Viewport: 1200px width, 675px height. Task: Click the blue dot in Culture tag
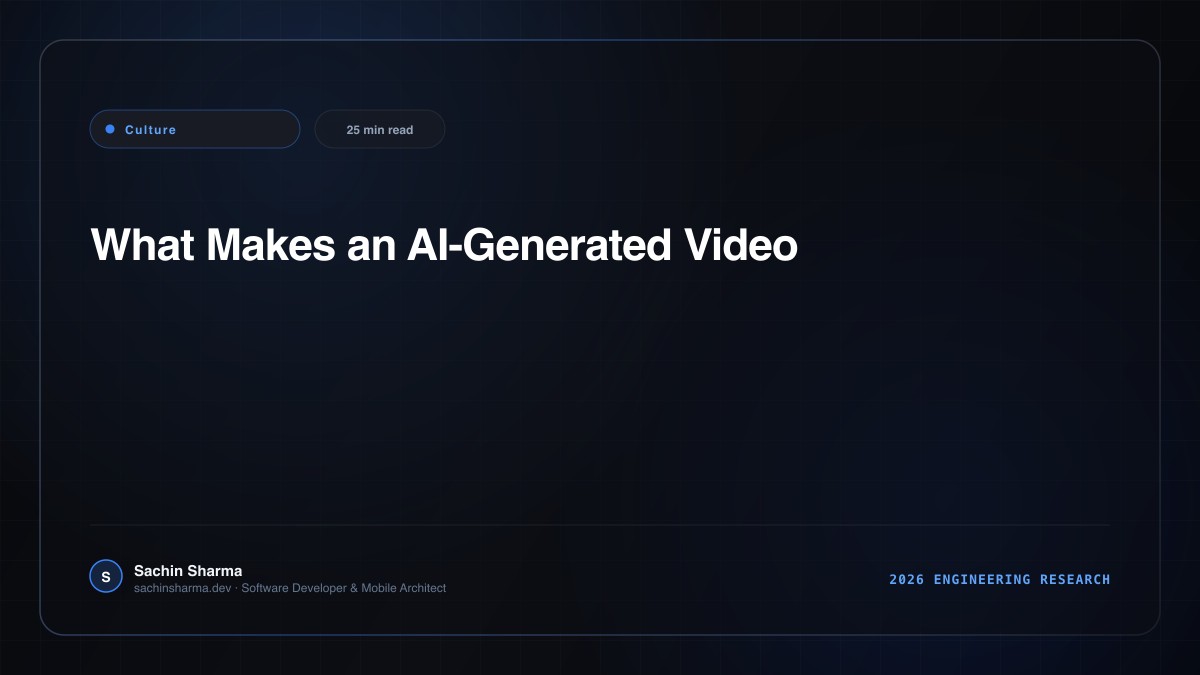pyautogui.click(x=110, y=129)
